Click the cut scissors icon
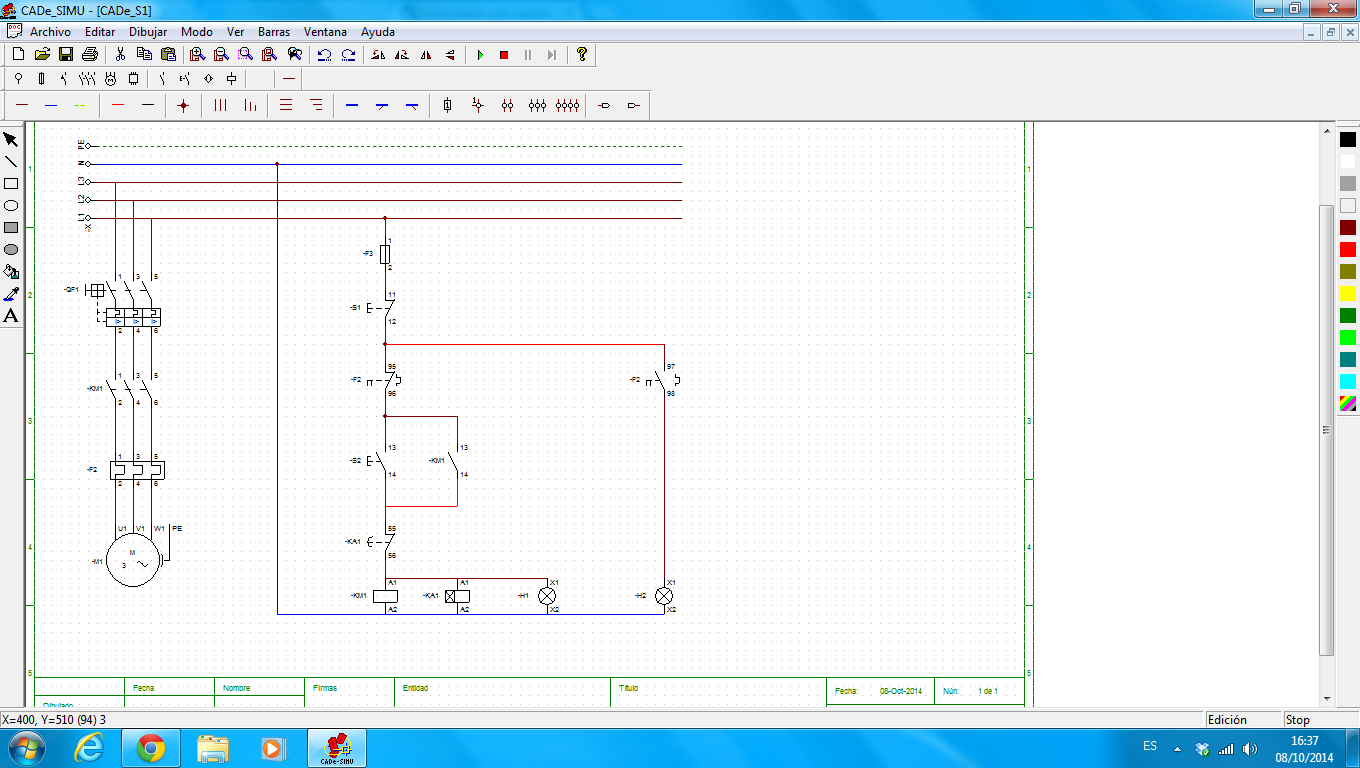 (x=120, y=54)
